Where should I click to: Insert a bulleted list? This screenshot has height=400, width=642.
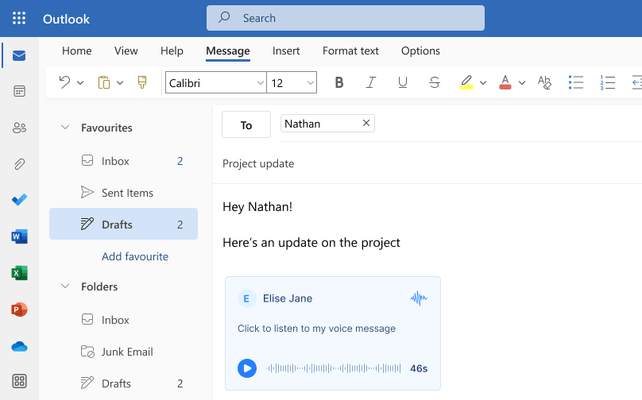(576, 82)
